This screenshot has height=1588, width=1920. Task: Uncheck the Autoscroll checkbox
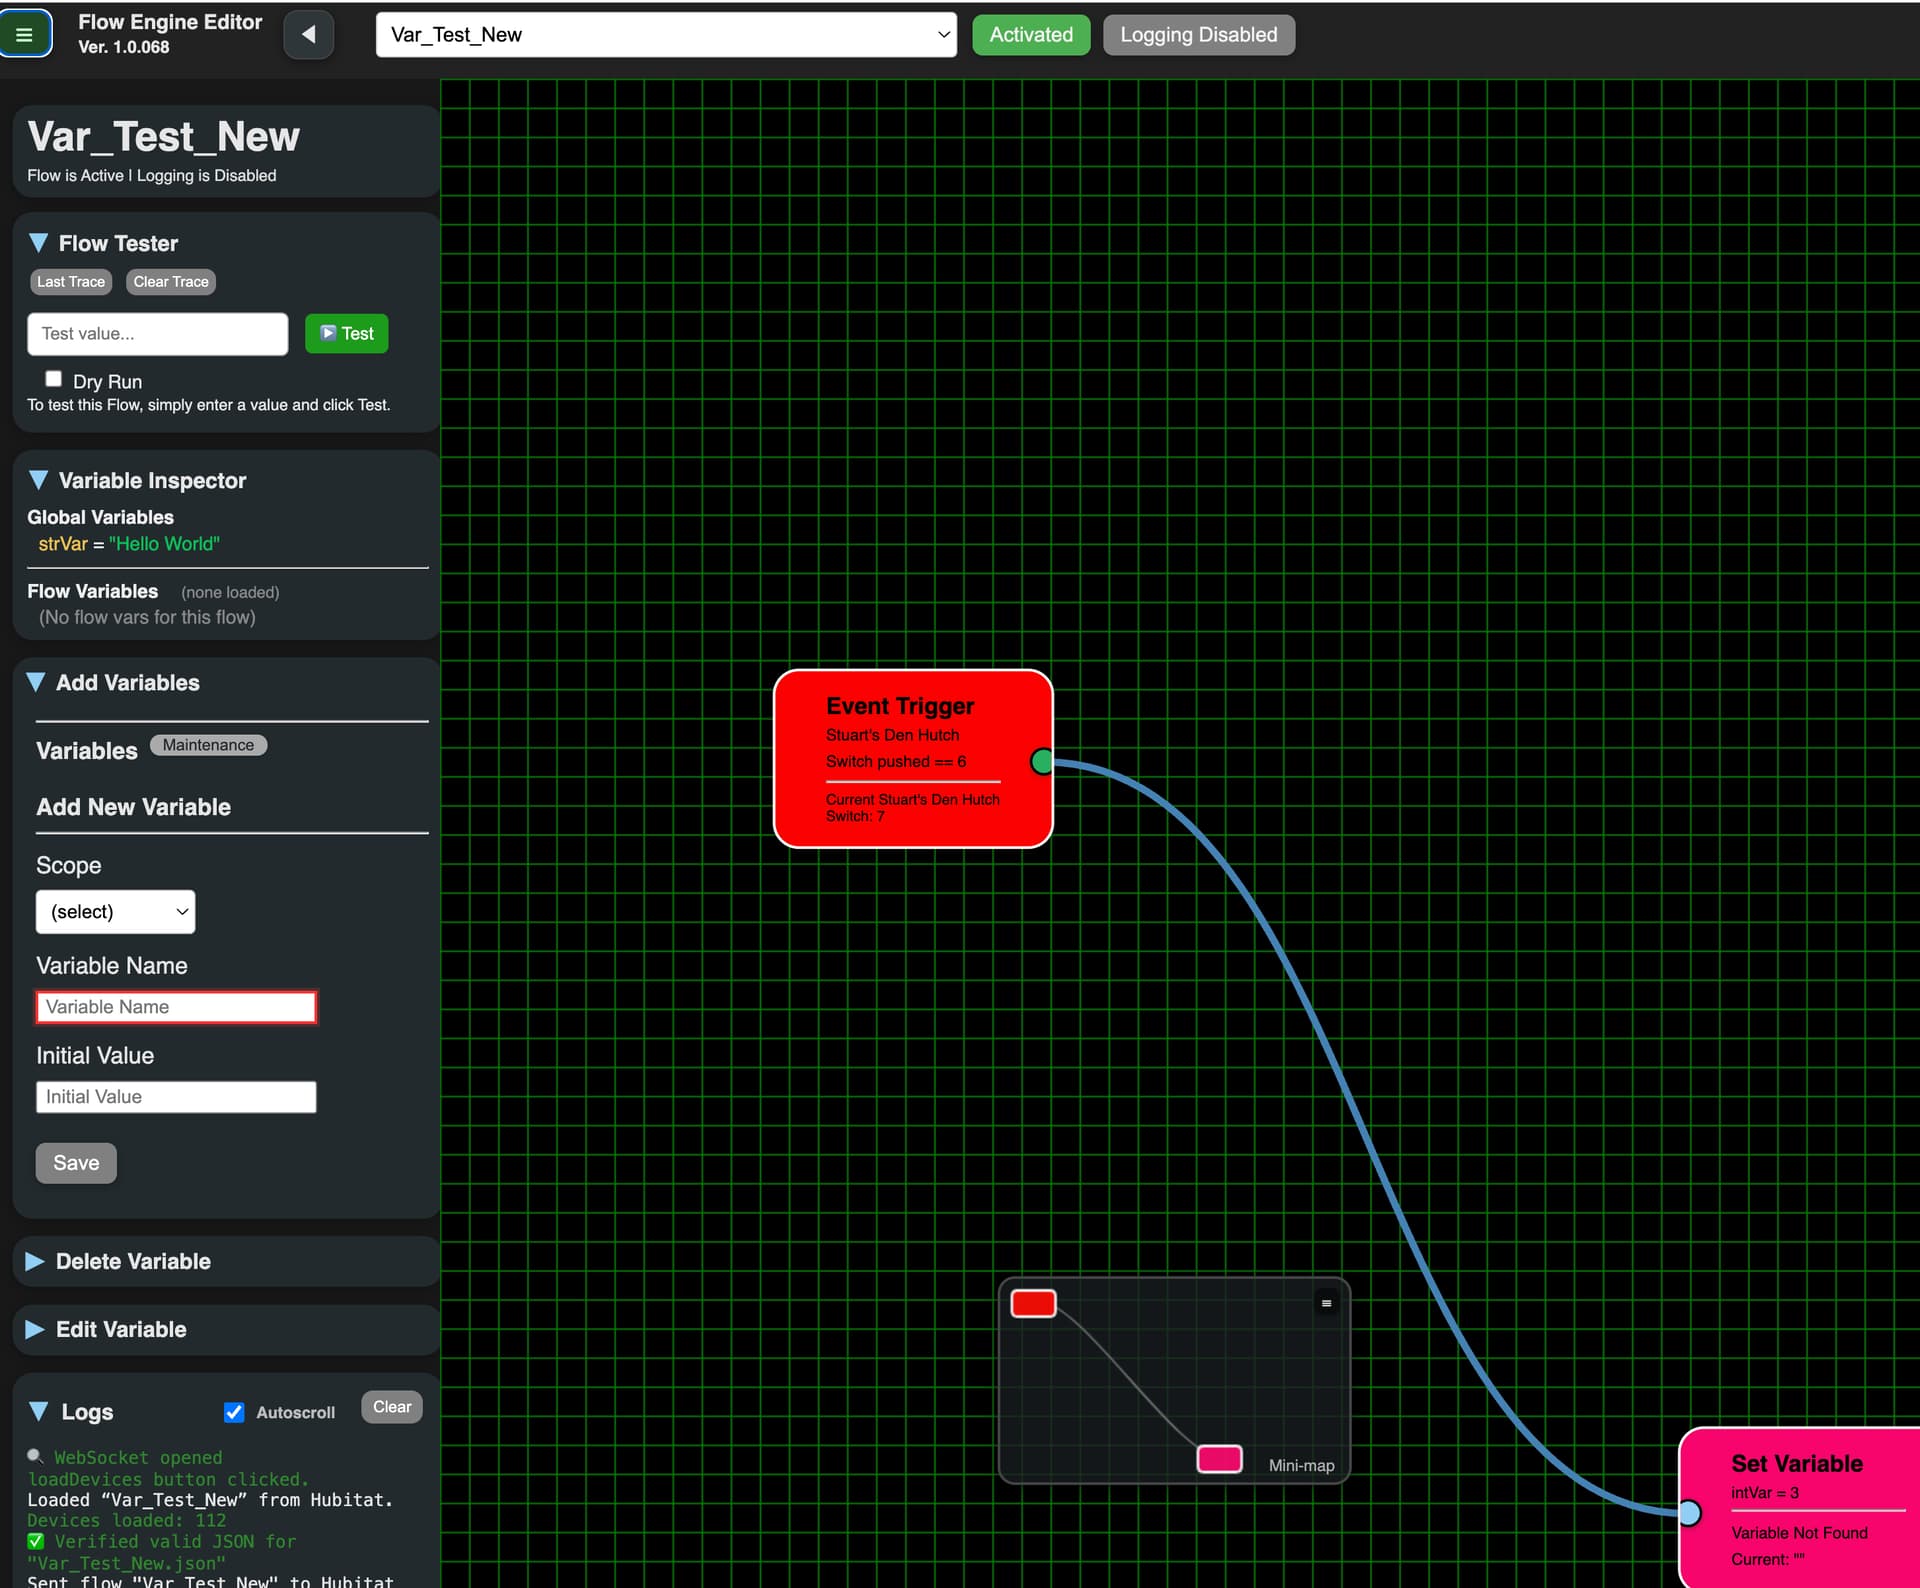coord(234,1412)
